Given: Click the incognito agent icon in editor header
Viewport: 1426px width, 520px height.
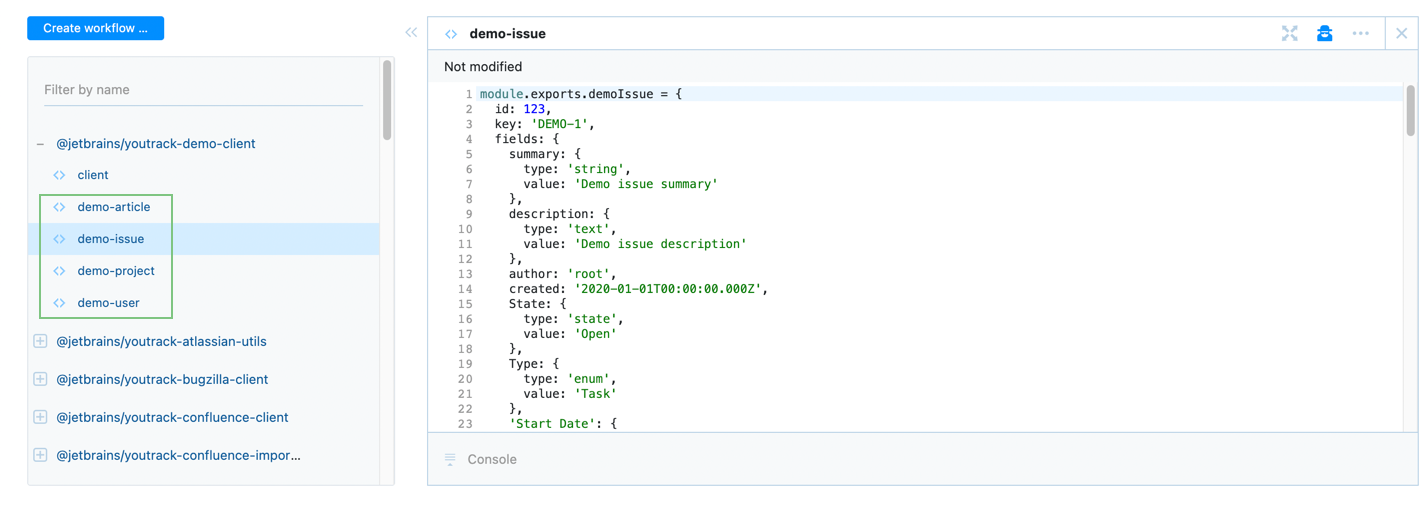Looking at the screenshot, I should pos(1324,34).
